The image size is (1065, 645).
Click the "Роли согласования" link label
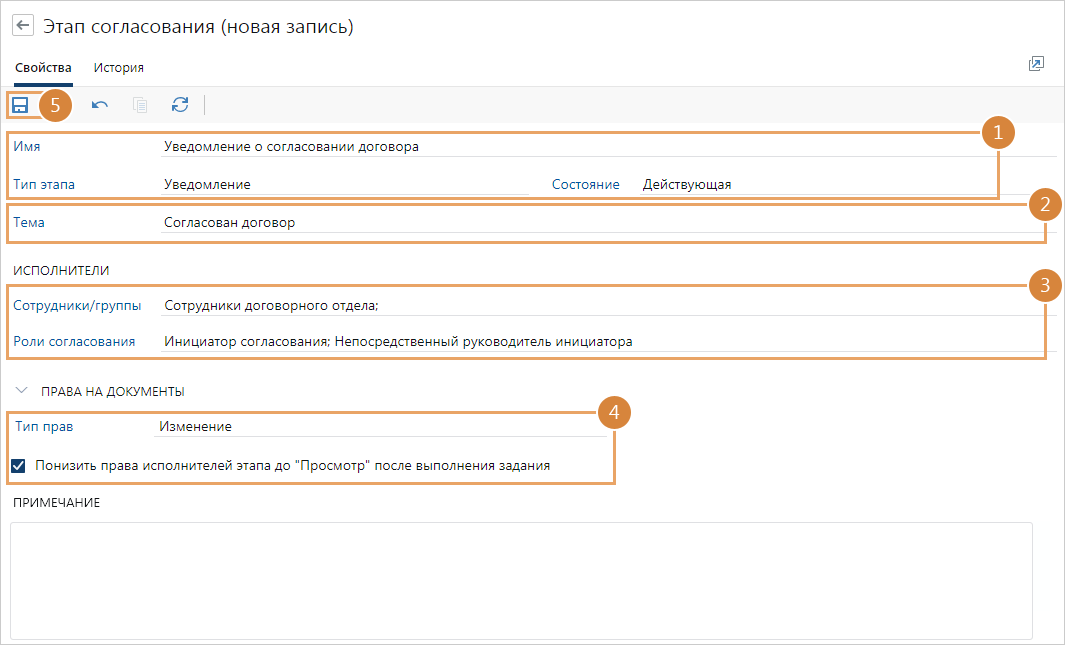[74, 342]
